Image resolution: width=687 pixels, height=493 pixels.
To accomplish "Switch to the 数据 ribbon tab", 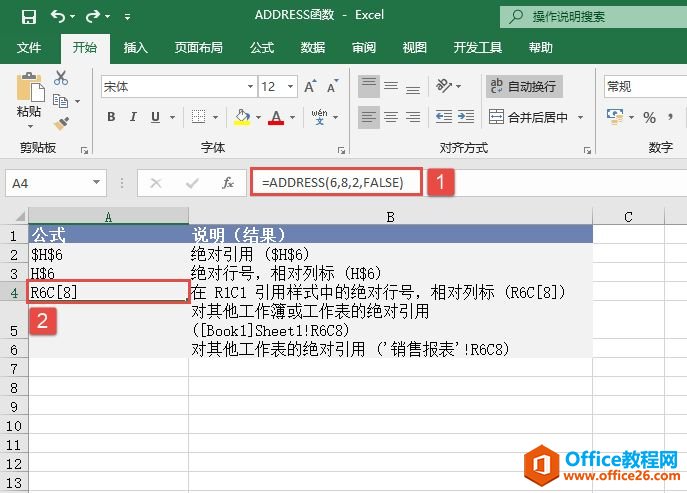I will [x=312, y=47].
